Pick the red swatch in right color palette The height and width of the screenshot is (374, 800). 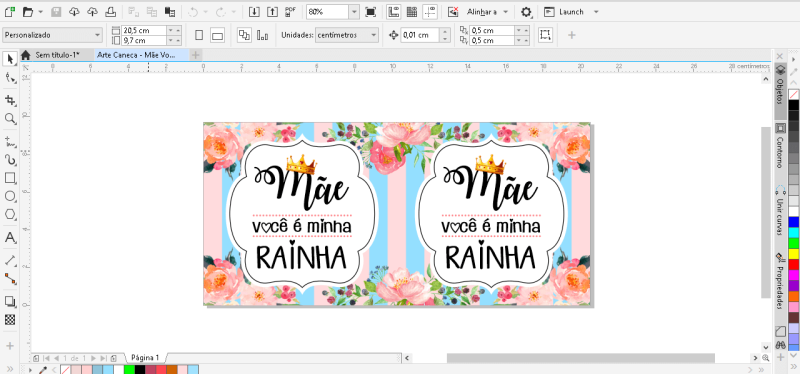(x=793, y=264)
